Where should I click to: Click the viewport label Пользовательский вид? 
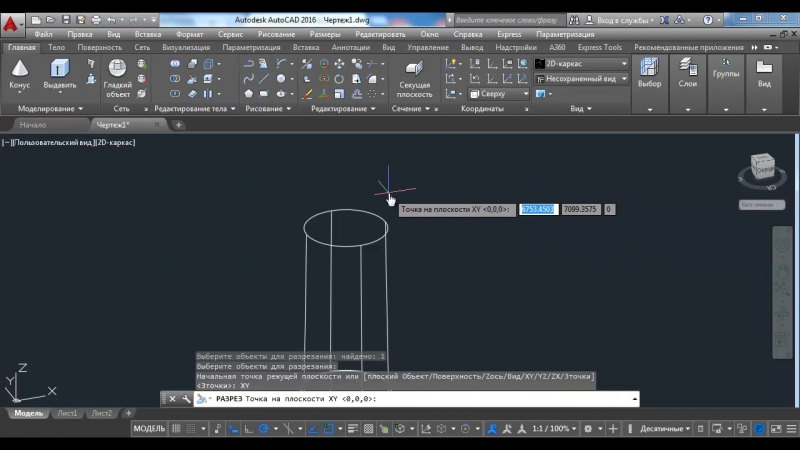[x=53, y=143]
